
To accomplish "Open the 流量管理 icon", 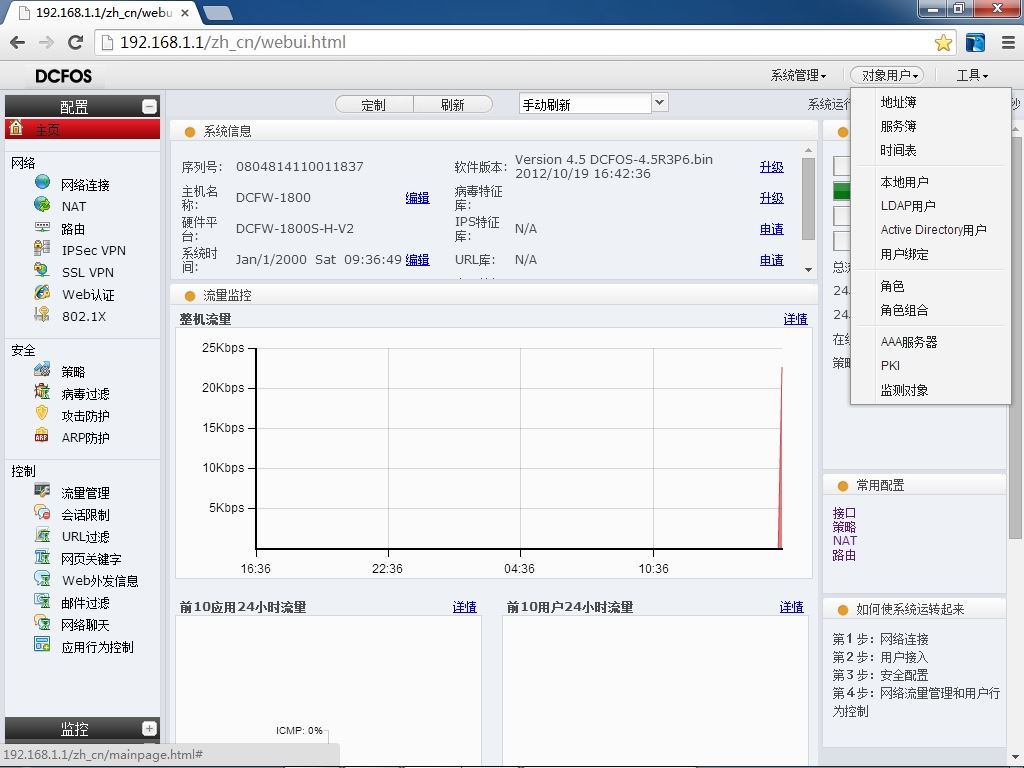I will [x=42, y=491].
